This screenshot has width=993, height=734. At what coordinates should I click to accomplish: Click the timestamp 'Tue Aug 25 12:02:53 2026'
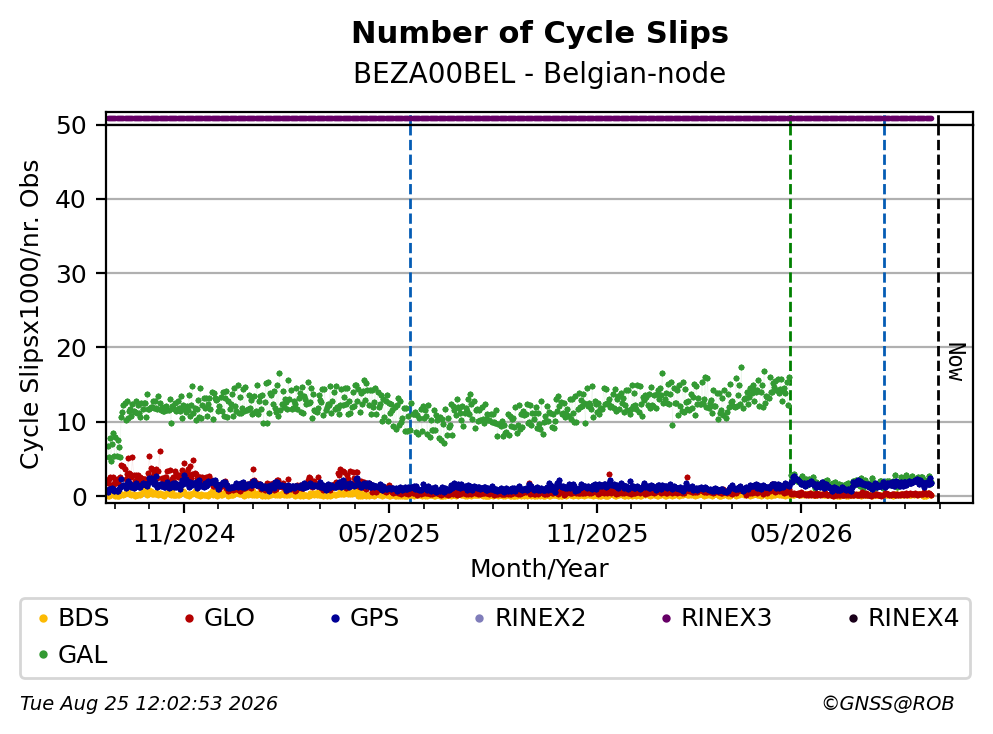149,704
